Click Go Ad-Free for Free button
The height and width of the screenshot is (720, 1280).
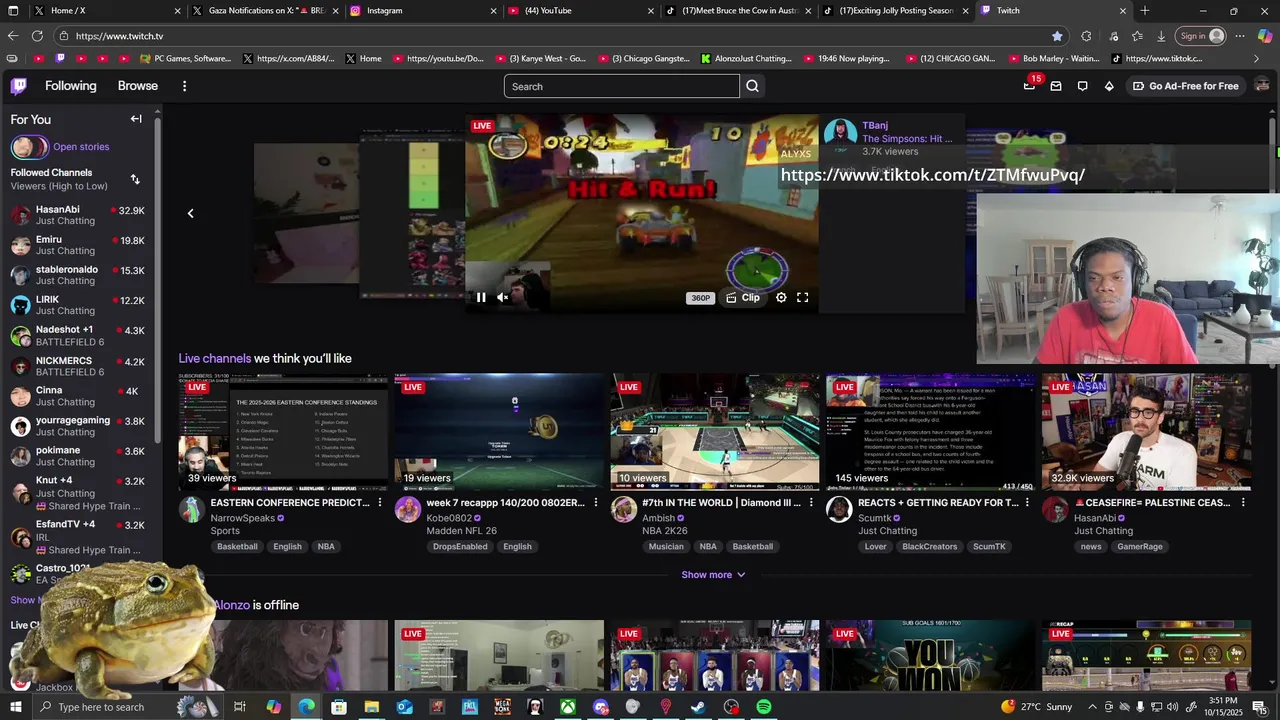[x=1186, y=86]
